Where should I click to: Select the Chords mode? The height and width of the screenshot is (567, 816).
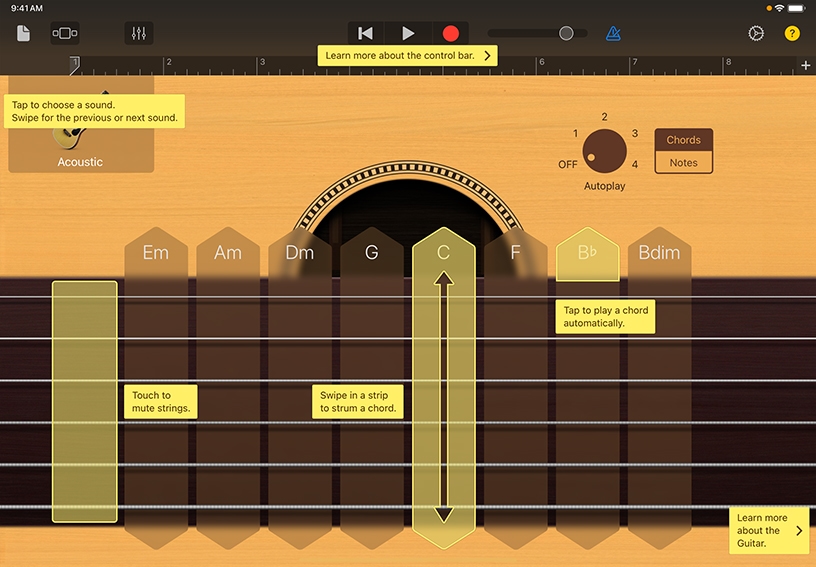coord(684,140)
